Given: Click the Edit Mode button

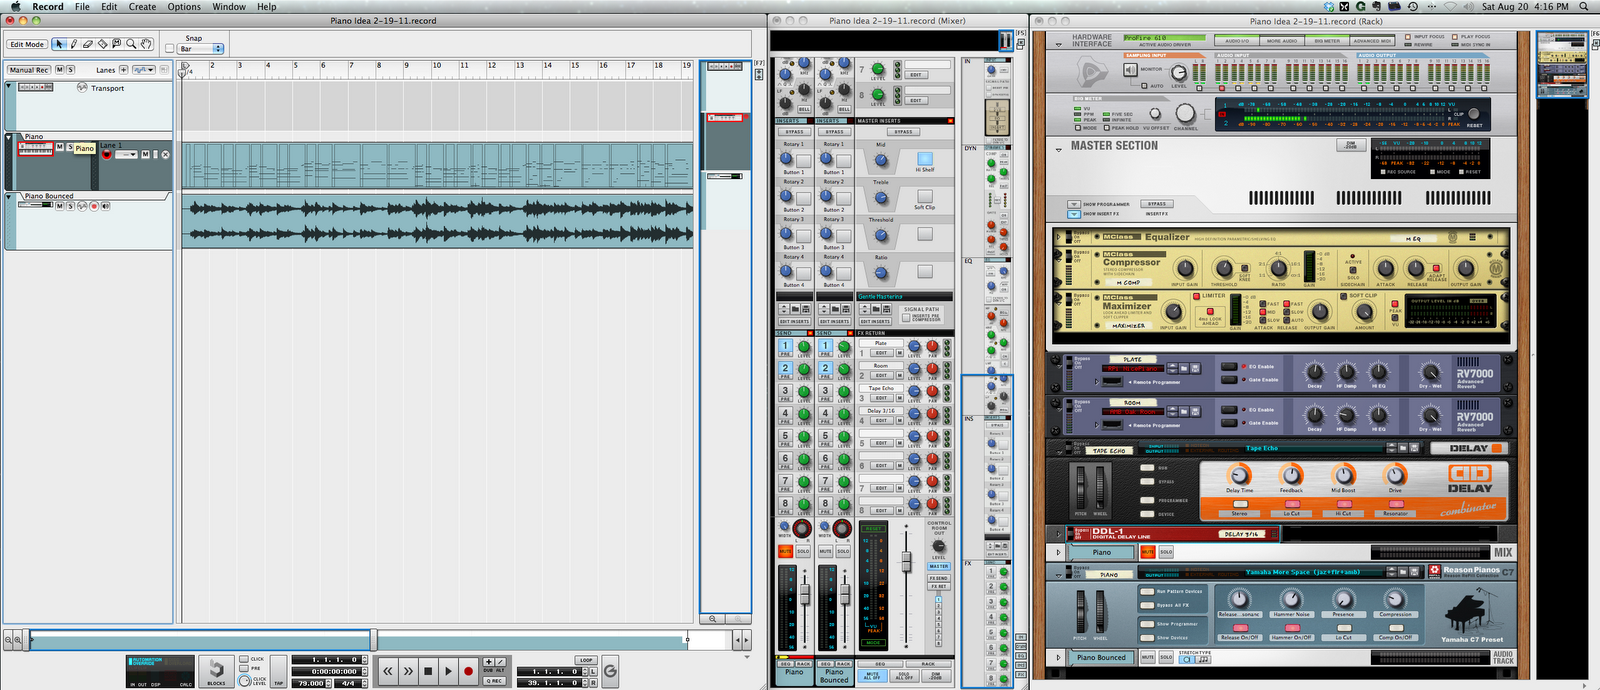Looking at the screenshot, I should (27, 44).
